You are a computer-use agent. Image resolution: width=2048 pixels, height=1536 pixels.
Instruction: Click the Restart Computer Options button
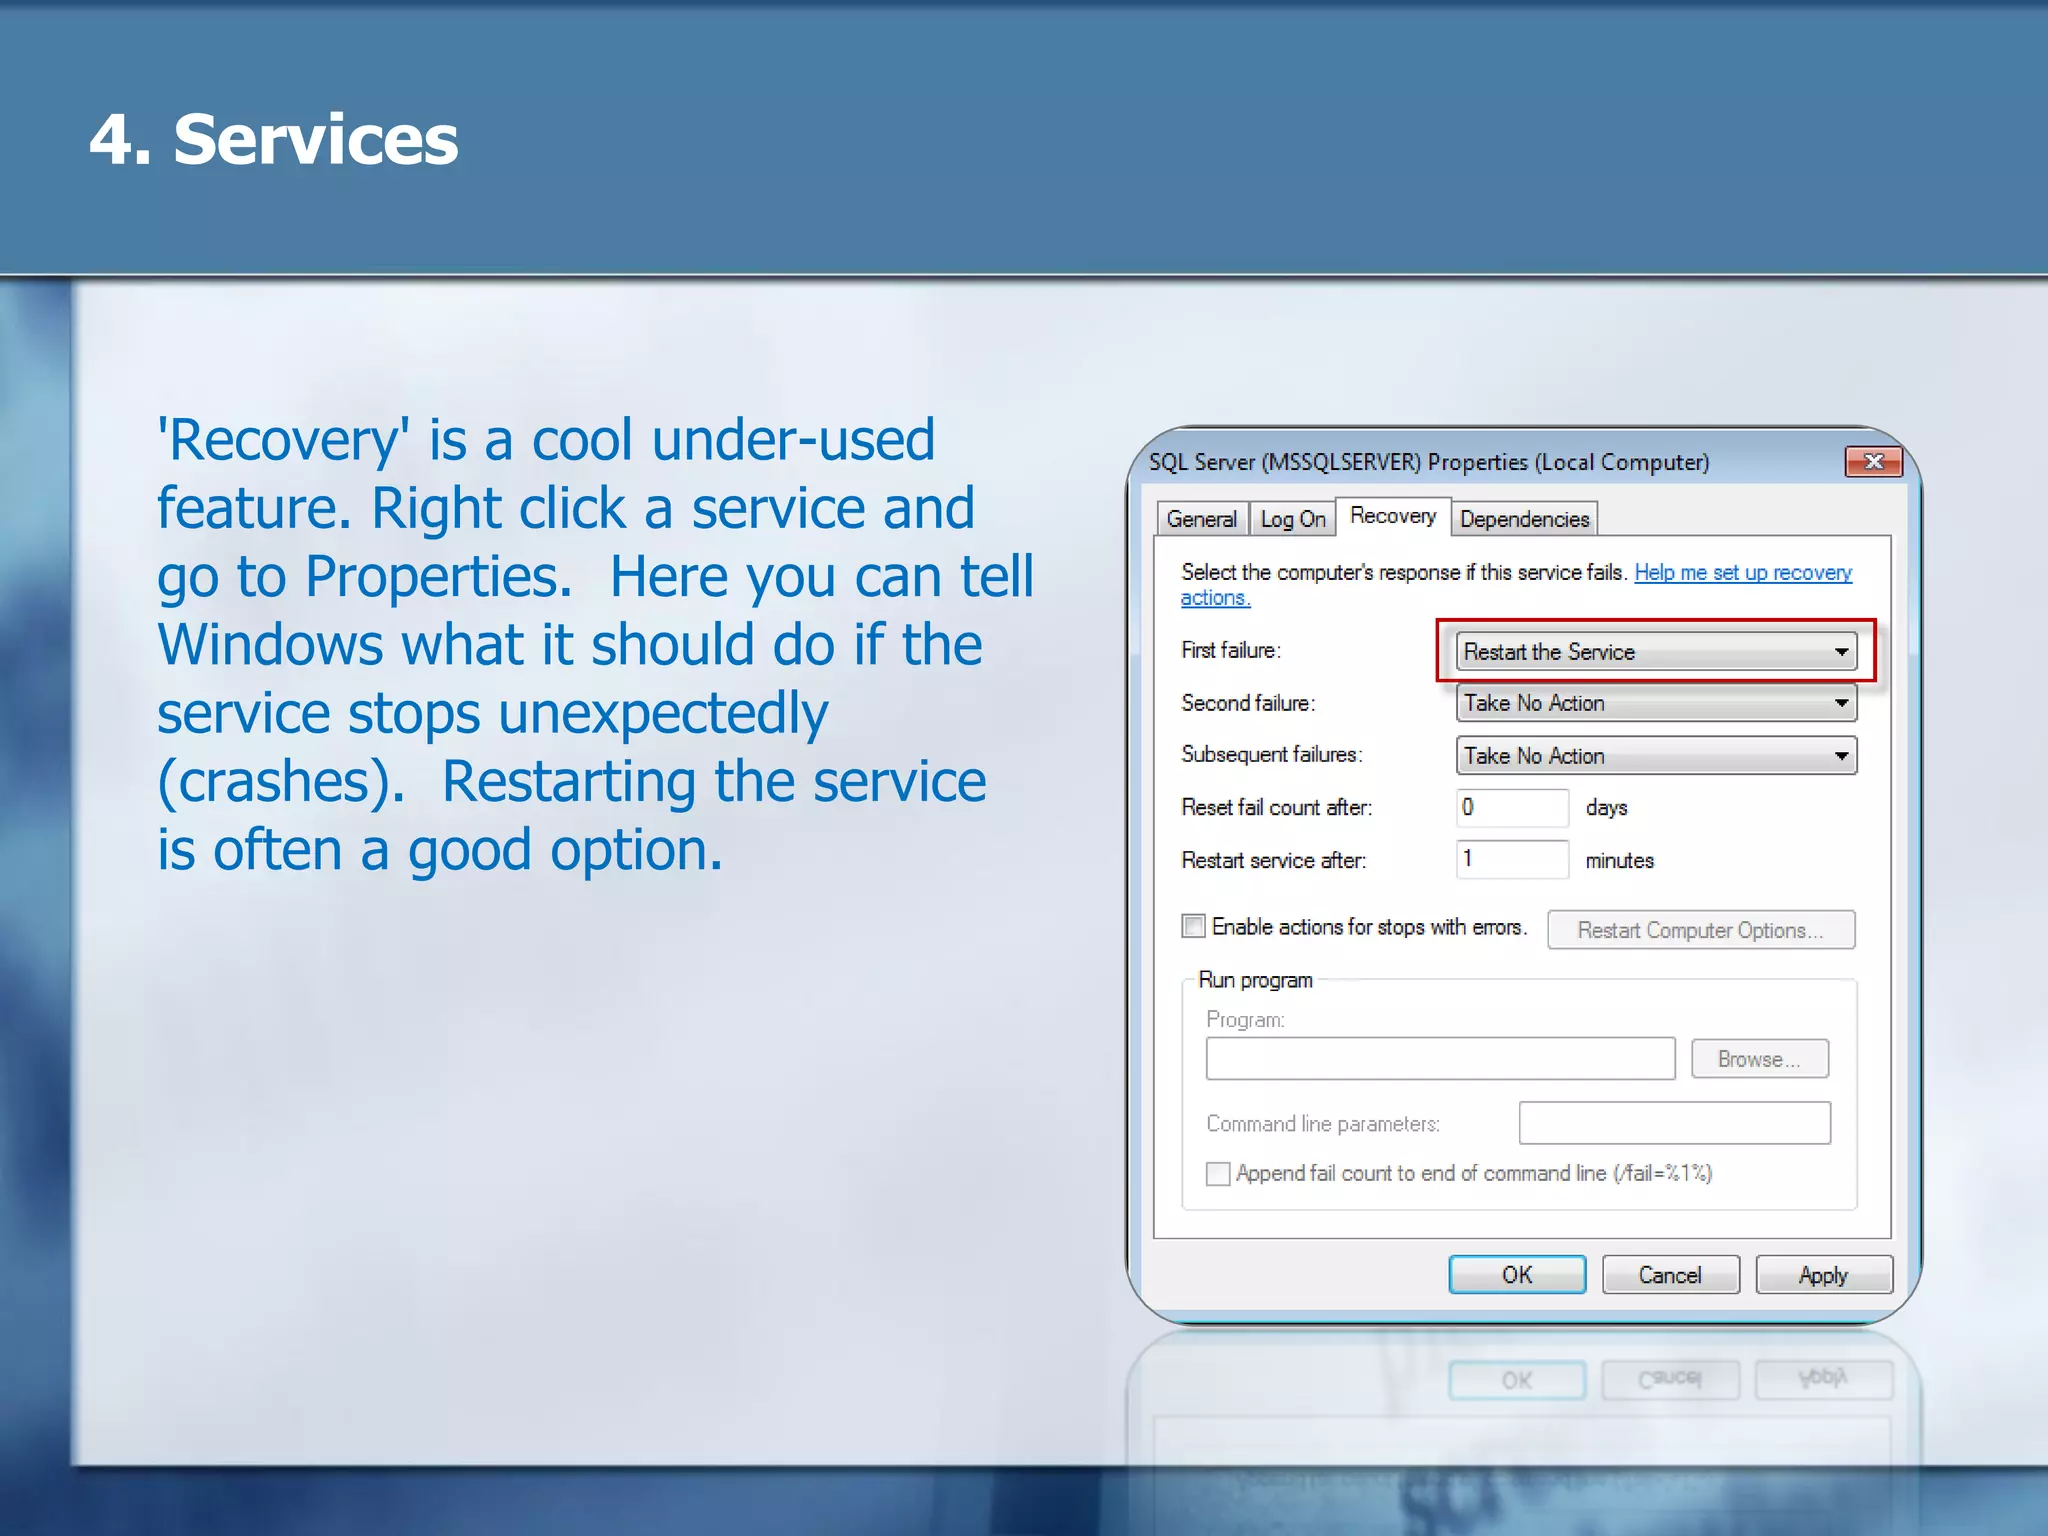pyautogui.click(x=1701, y=930)
